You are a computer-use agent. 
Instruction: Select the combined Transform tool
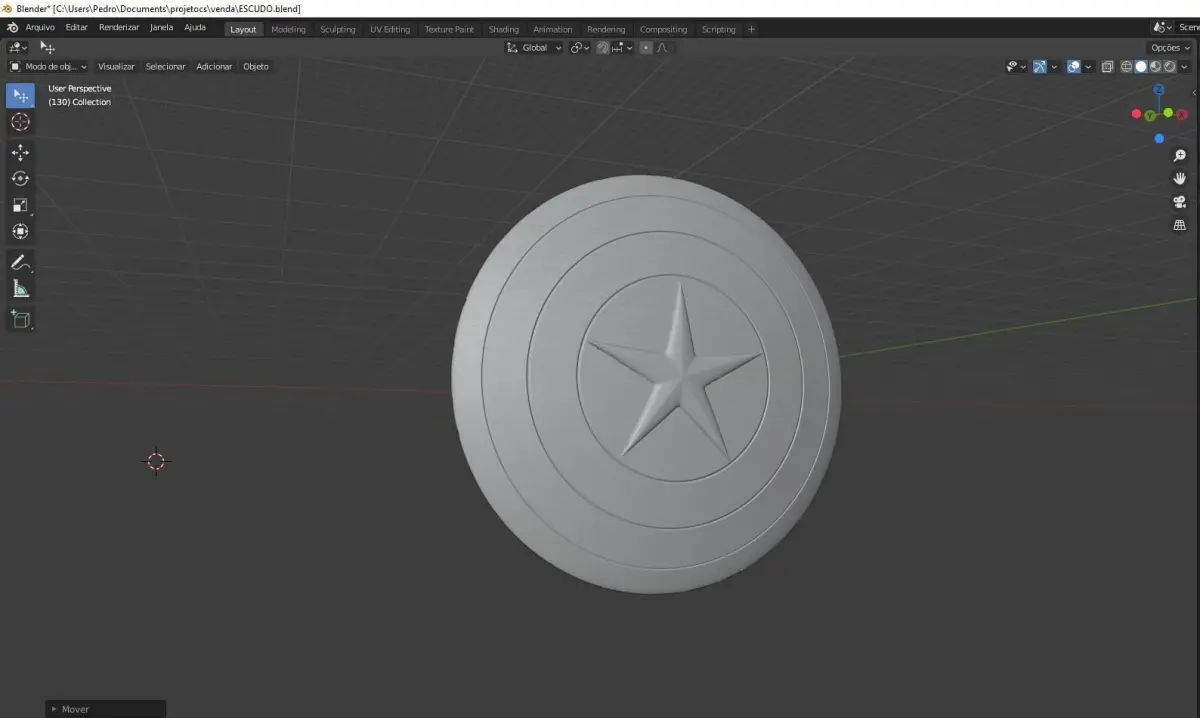pos(20,231)
